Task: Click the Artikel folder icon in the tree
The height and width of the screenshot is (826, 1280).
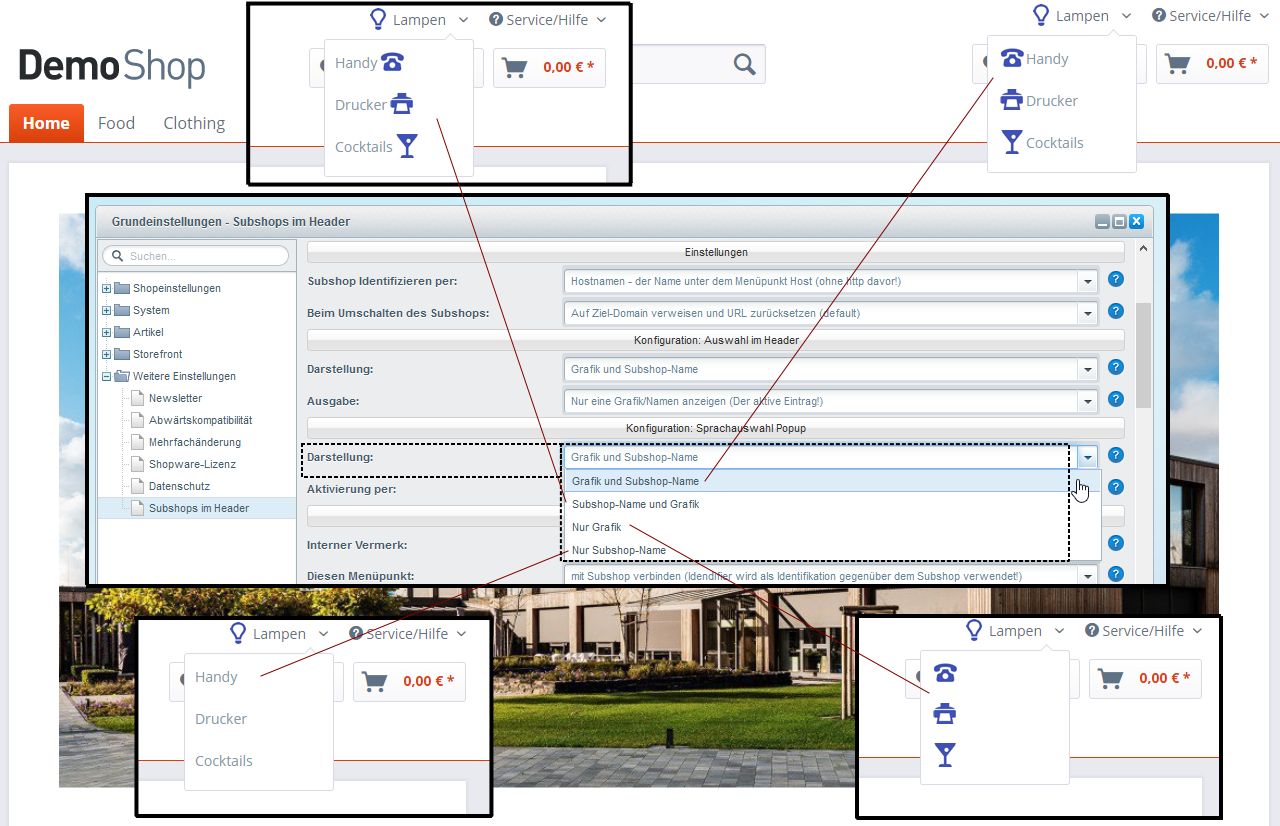Action: pos(122,332)
